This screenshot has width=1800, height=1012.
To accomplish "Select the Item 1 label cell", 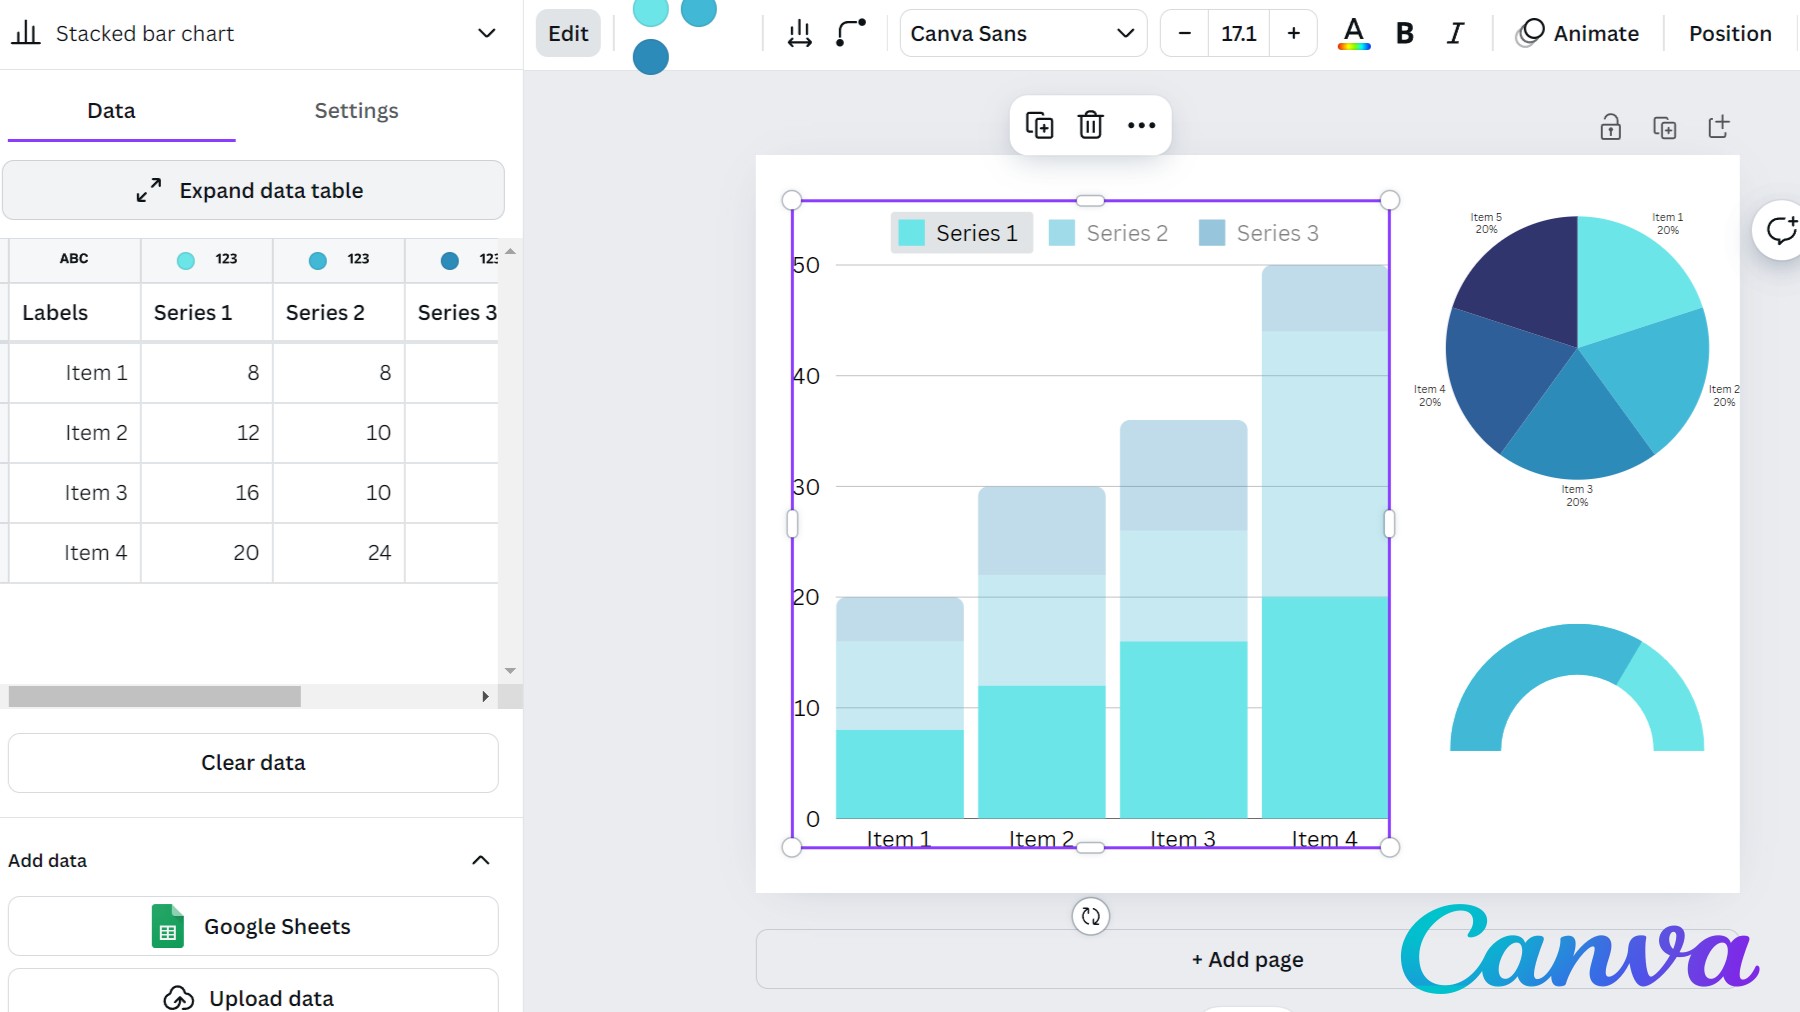I will point(75,373).
